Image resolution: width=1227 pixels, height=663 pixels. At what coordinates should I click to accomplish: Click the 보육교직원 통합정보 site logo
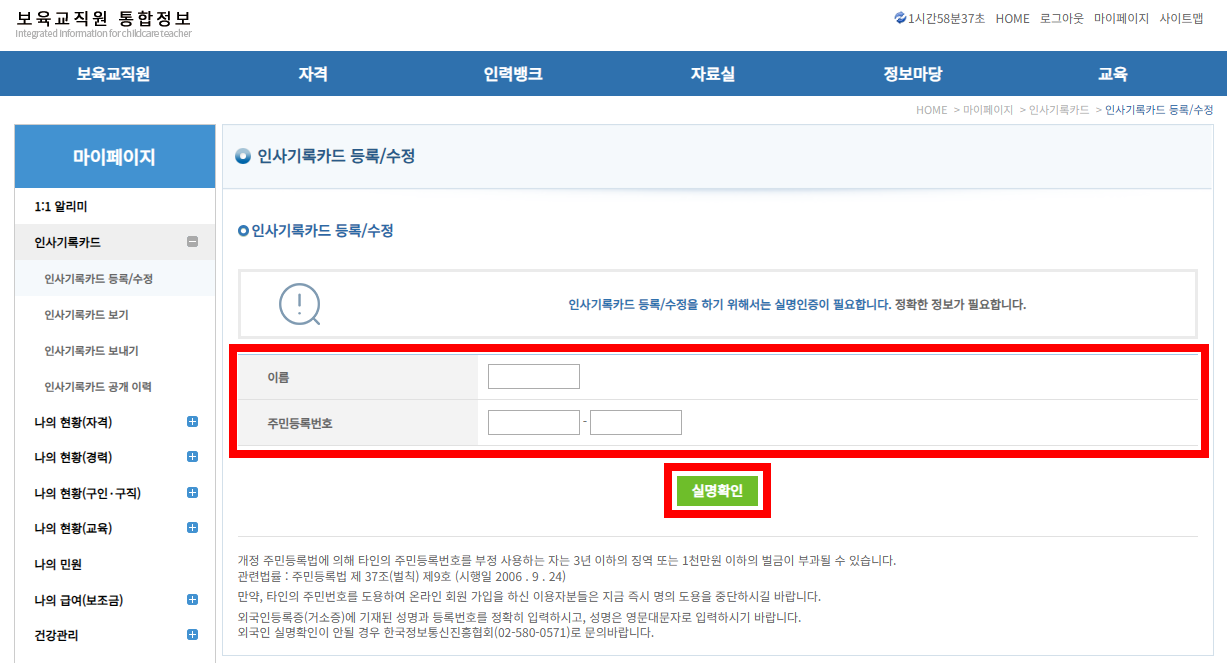(x=104, y=24)
